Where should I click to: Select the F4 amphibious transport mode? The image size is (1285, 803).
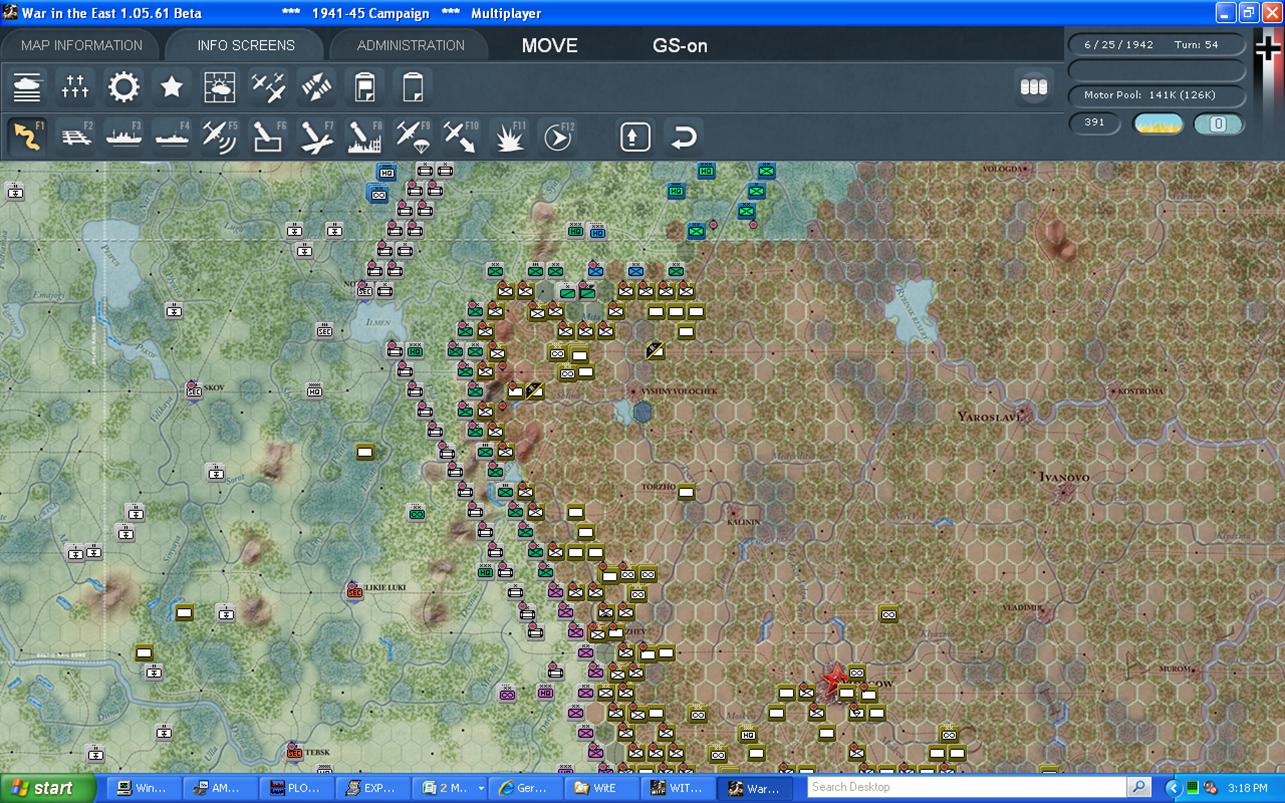point(171,136)
